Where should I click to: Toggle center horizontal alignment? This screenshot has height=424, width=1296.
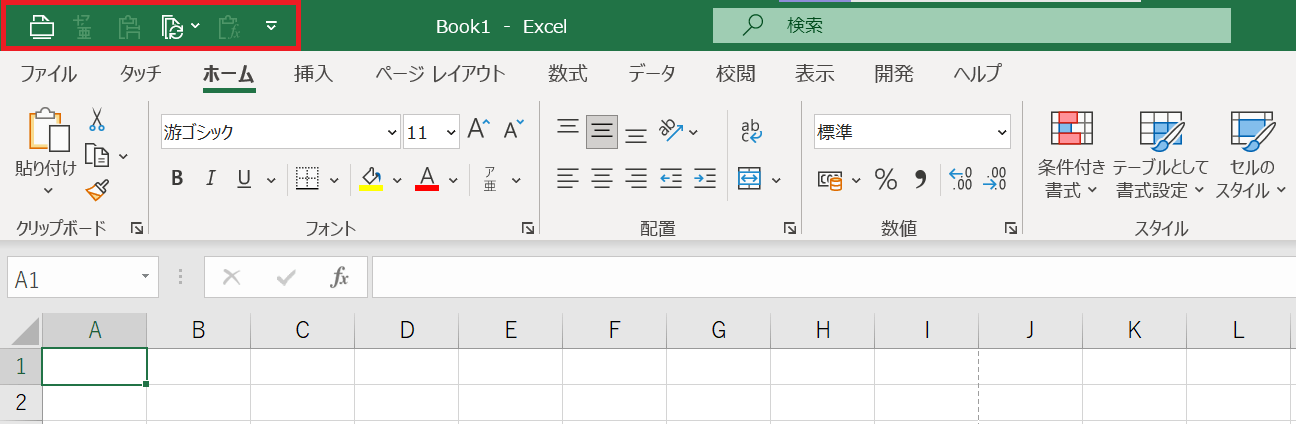601,179
